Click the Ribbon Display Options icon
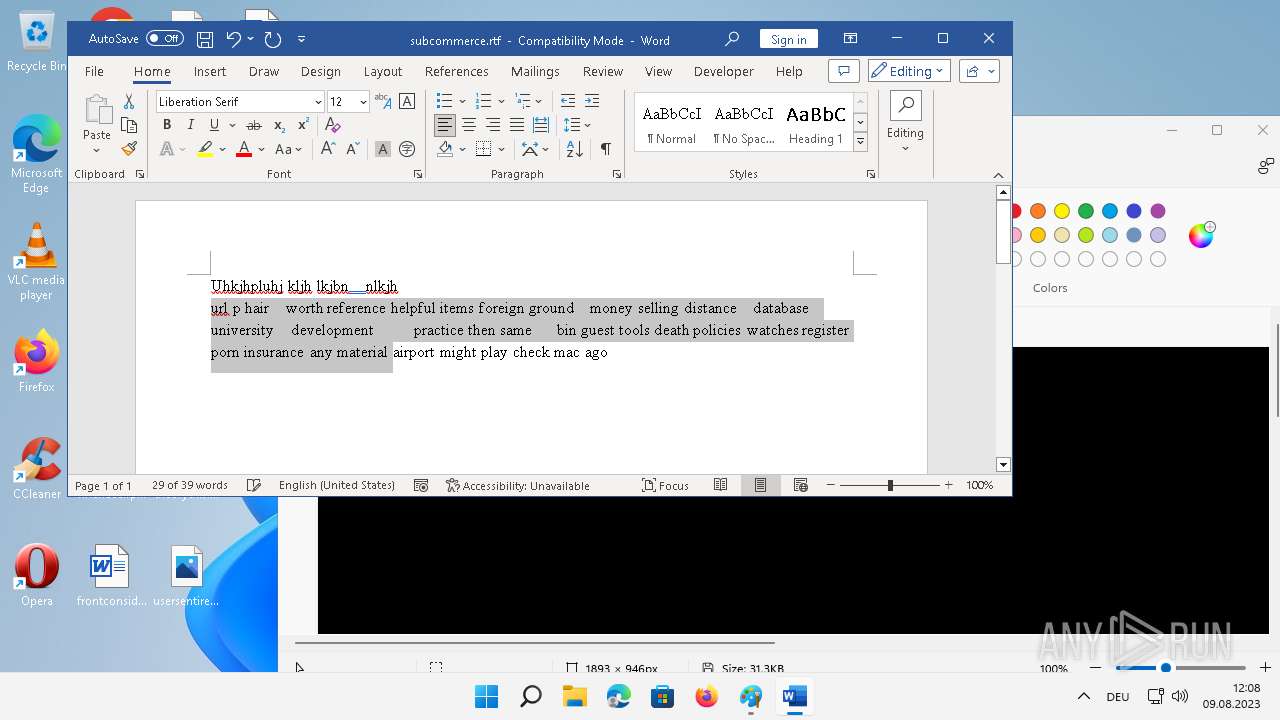Image resolution: width=1280 pixels, height=720 pixels. (851, 39)
